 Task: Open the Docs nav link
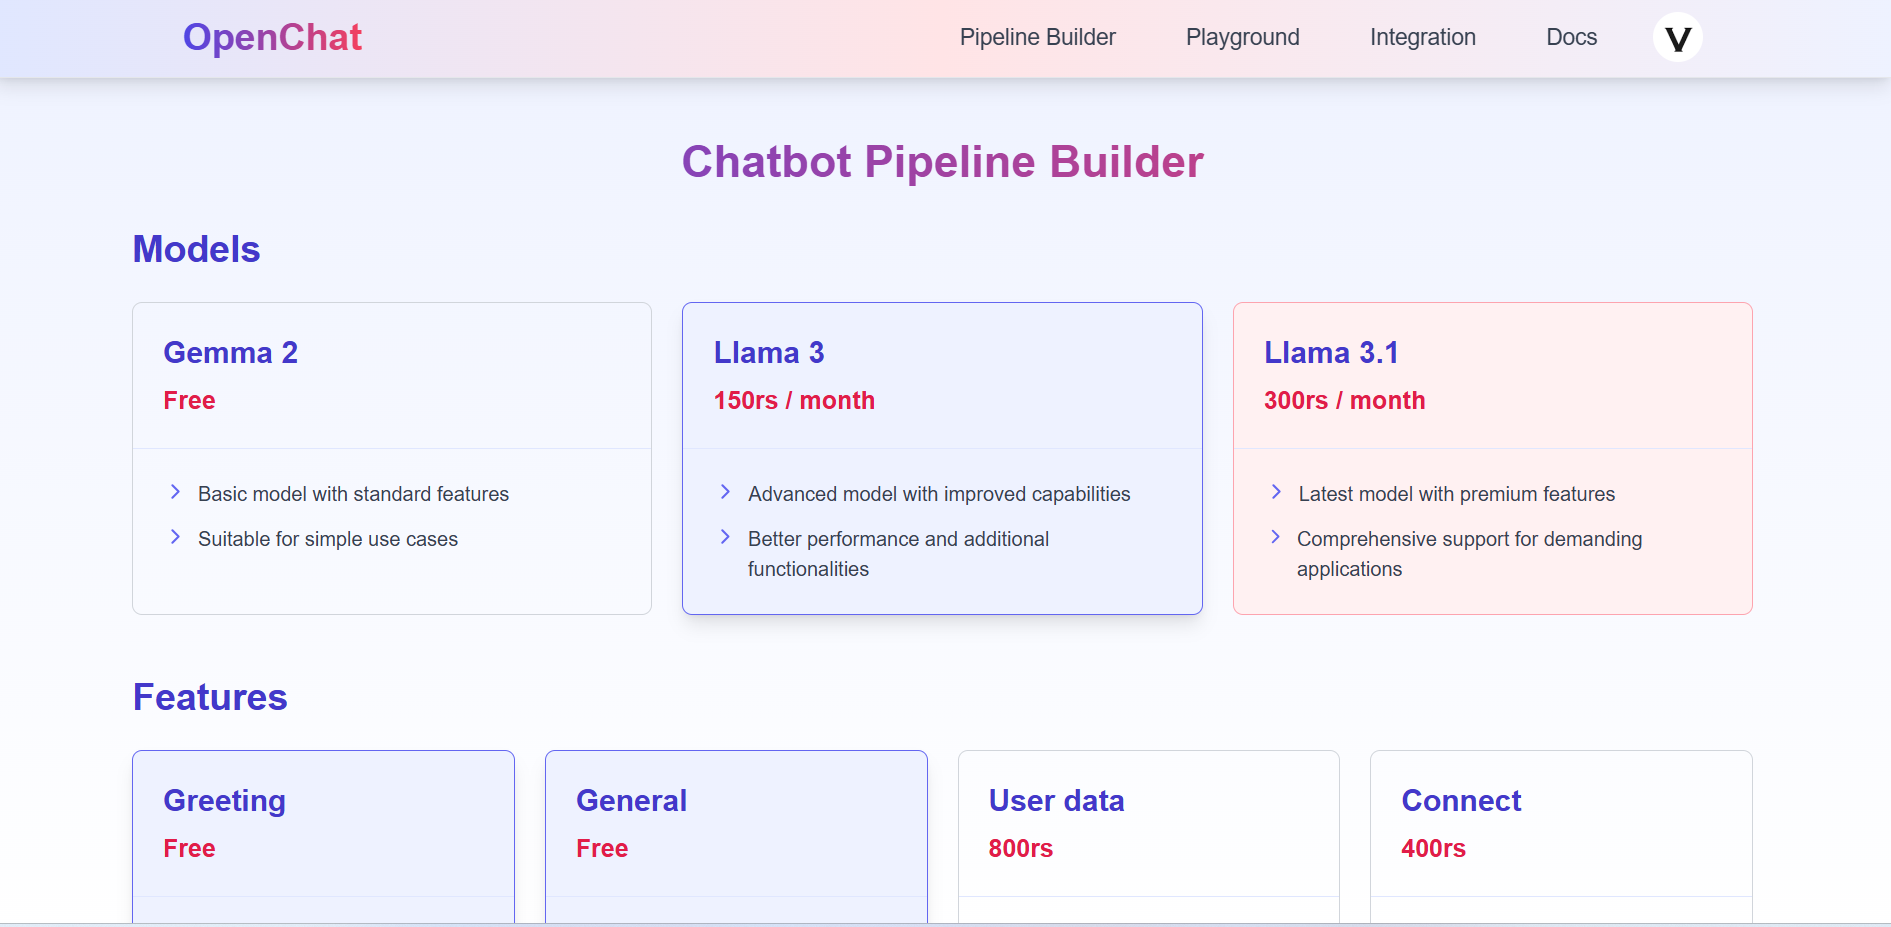(1571, 38)
